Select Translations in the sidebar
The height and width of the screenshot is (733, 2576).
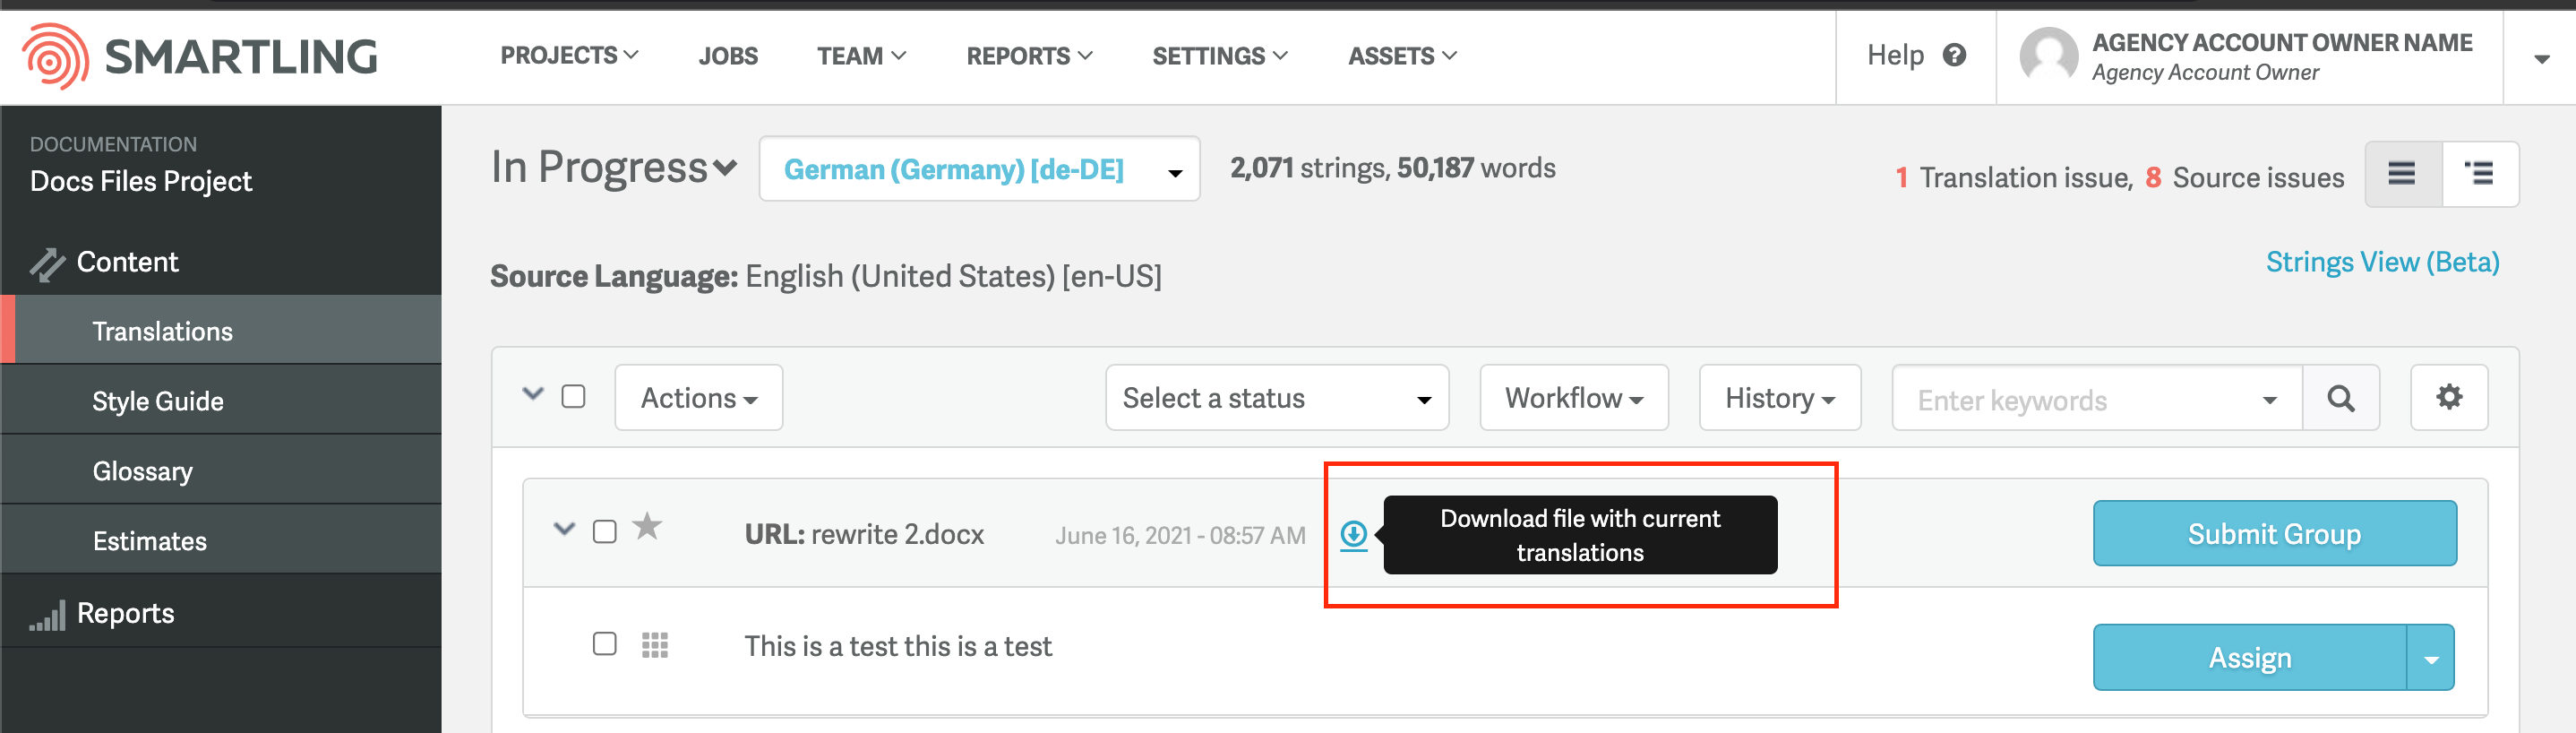point(221,330)
